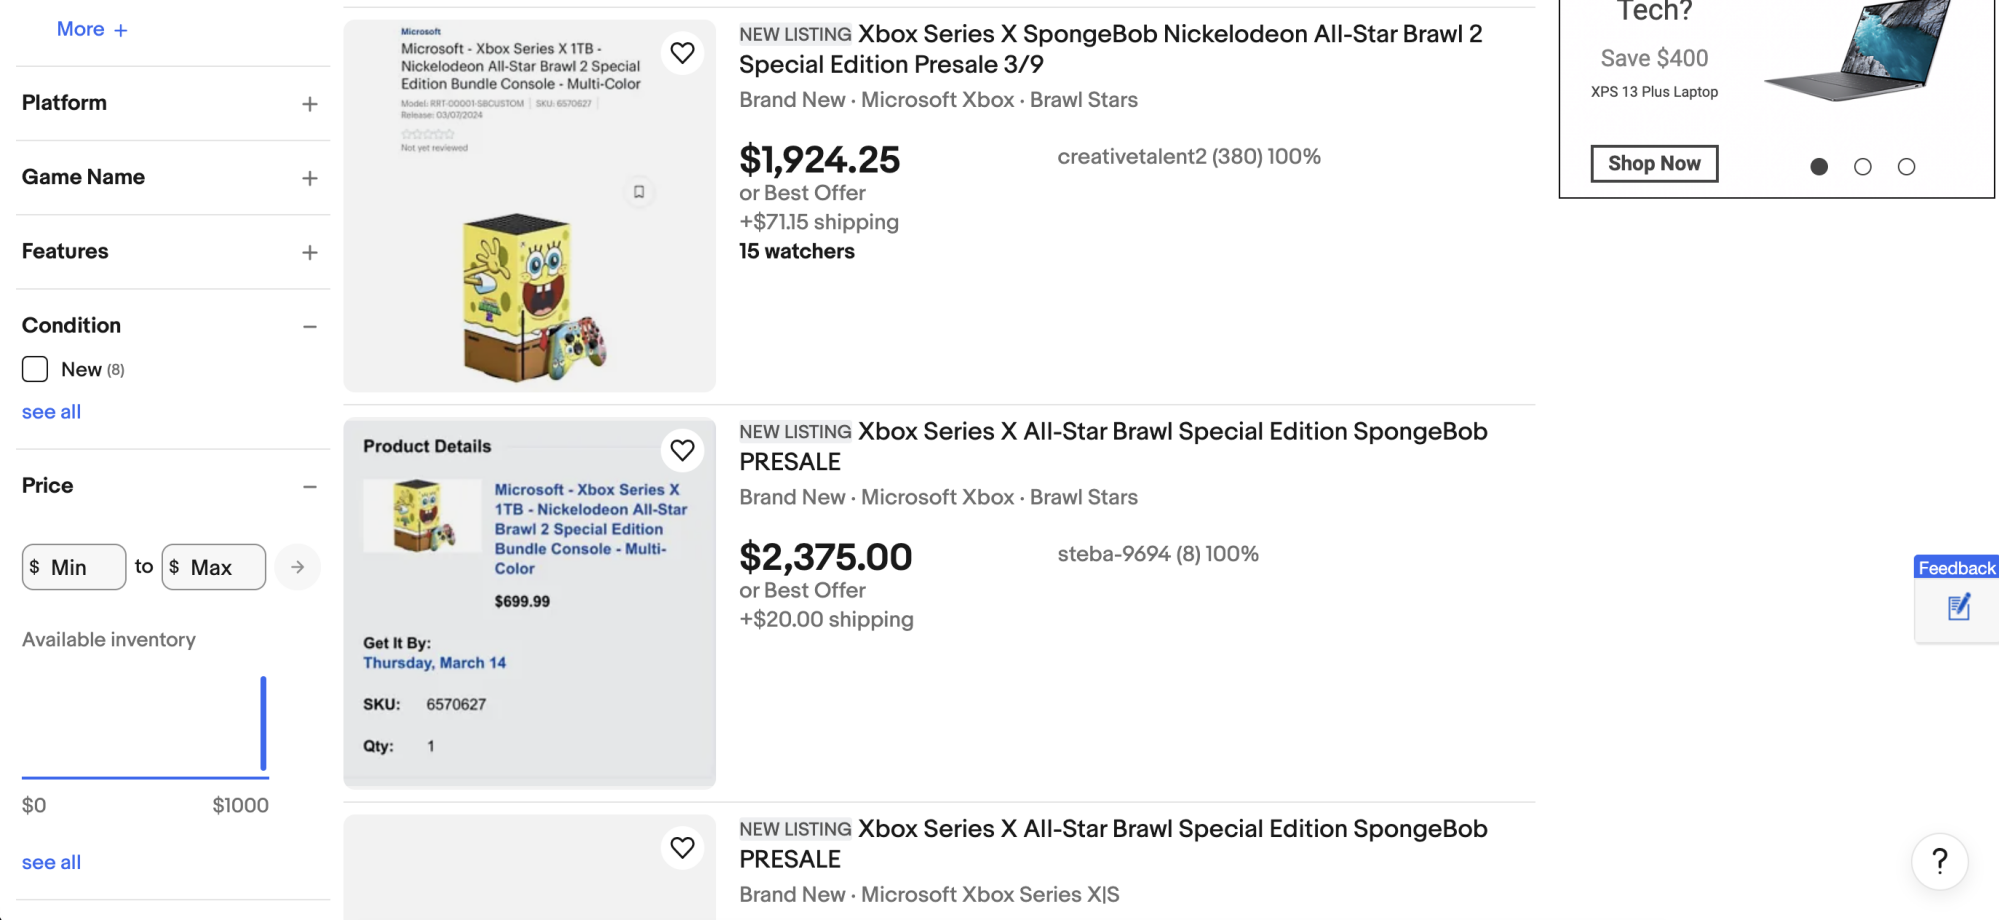The image size is (1999, 920).
Task: Expand the Platform filter section
Action: 309,103
